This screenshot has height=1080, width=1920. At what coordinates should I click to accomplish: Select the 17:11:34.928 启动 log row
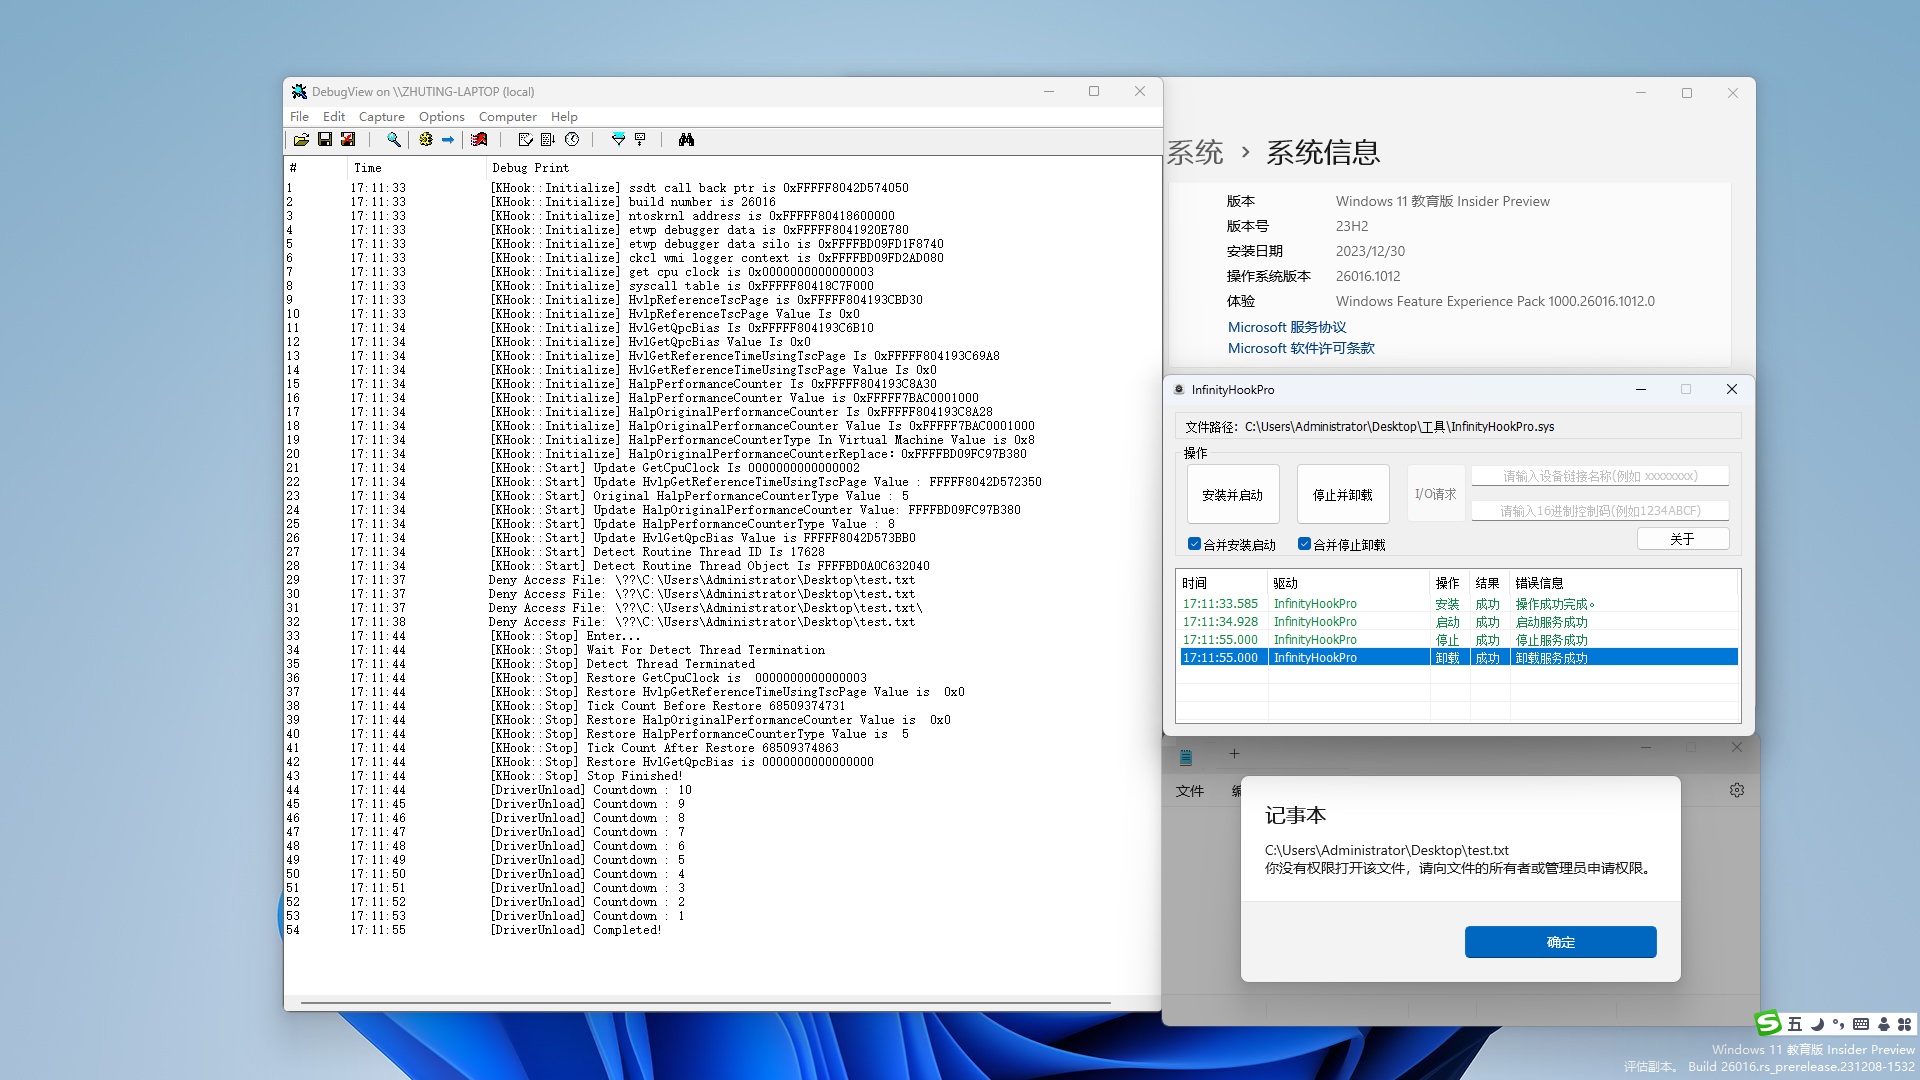(1458, 622)
